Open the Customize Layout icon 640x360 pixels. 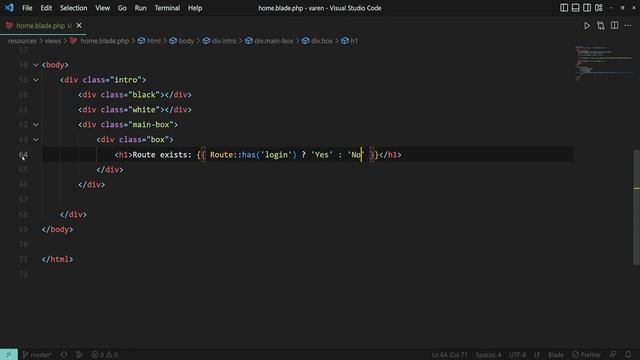(599, 8)
